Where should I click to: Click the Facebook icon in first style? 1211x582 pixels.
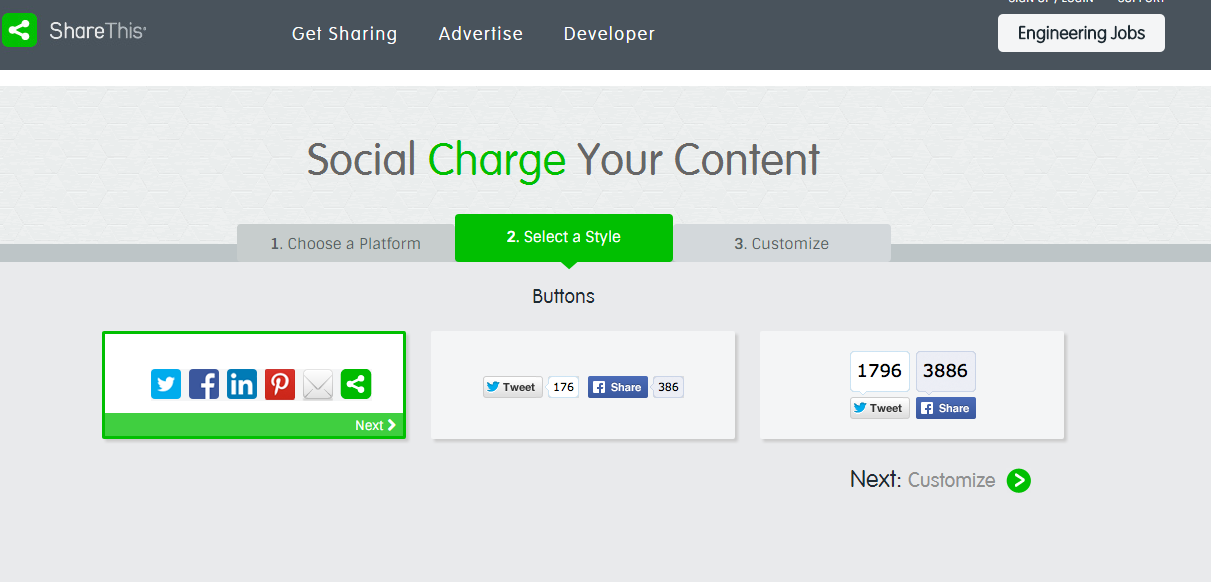coord(204,384)
